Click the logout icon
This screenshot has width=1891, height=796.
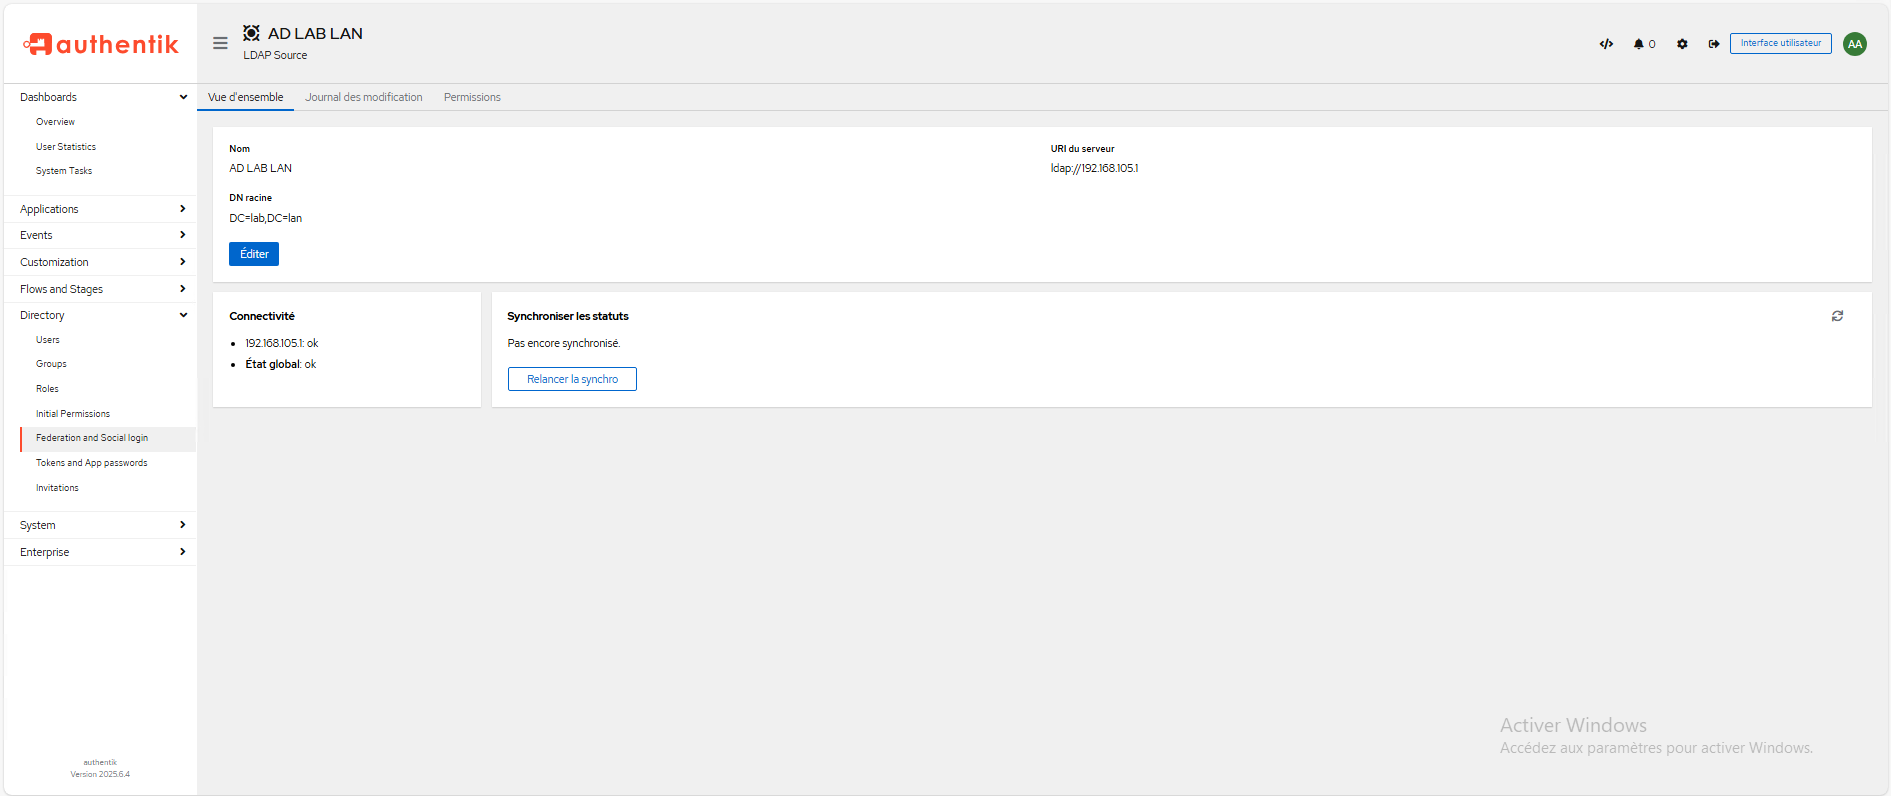point(1714,44)
